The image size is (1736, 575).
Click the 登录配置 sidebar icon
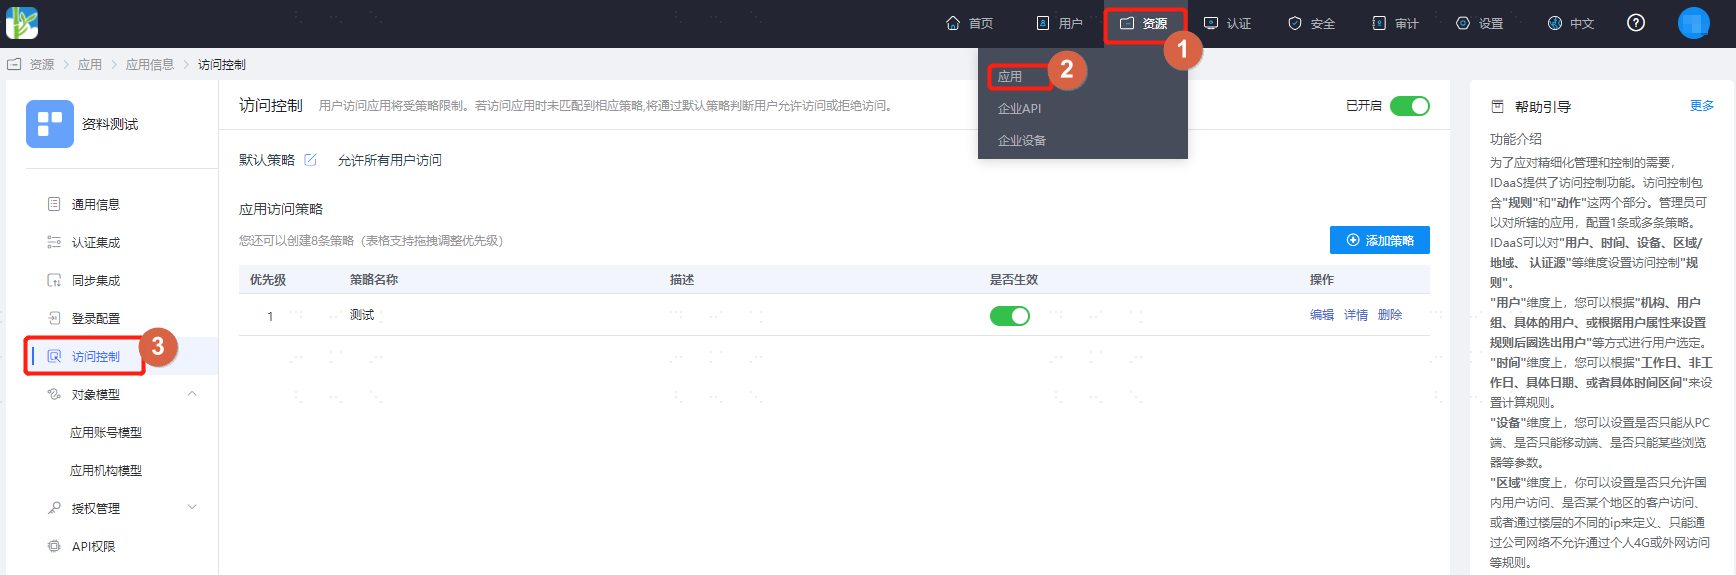pyautogui.click(x=54, y=318)
